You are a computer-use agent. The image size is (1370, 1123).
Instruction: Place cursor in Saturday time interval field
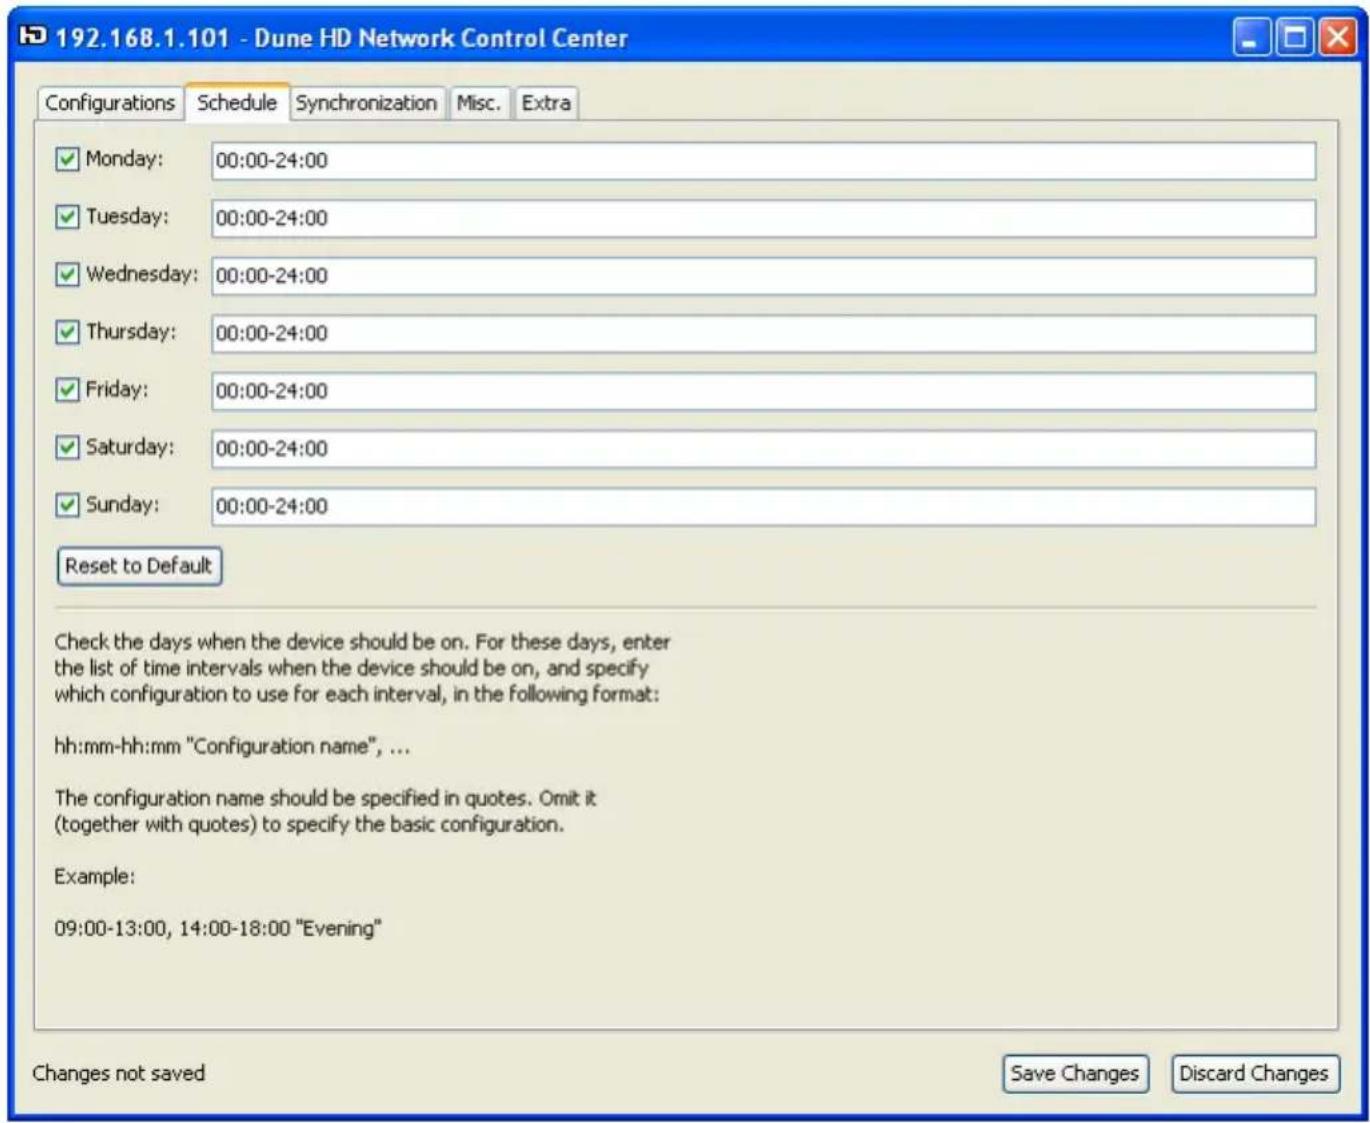pyautogui.click(x=763, y=449)
